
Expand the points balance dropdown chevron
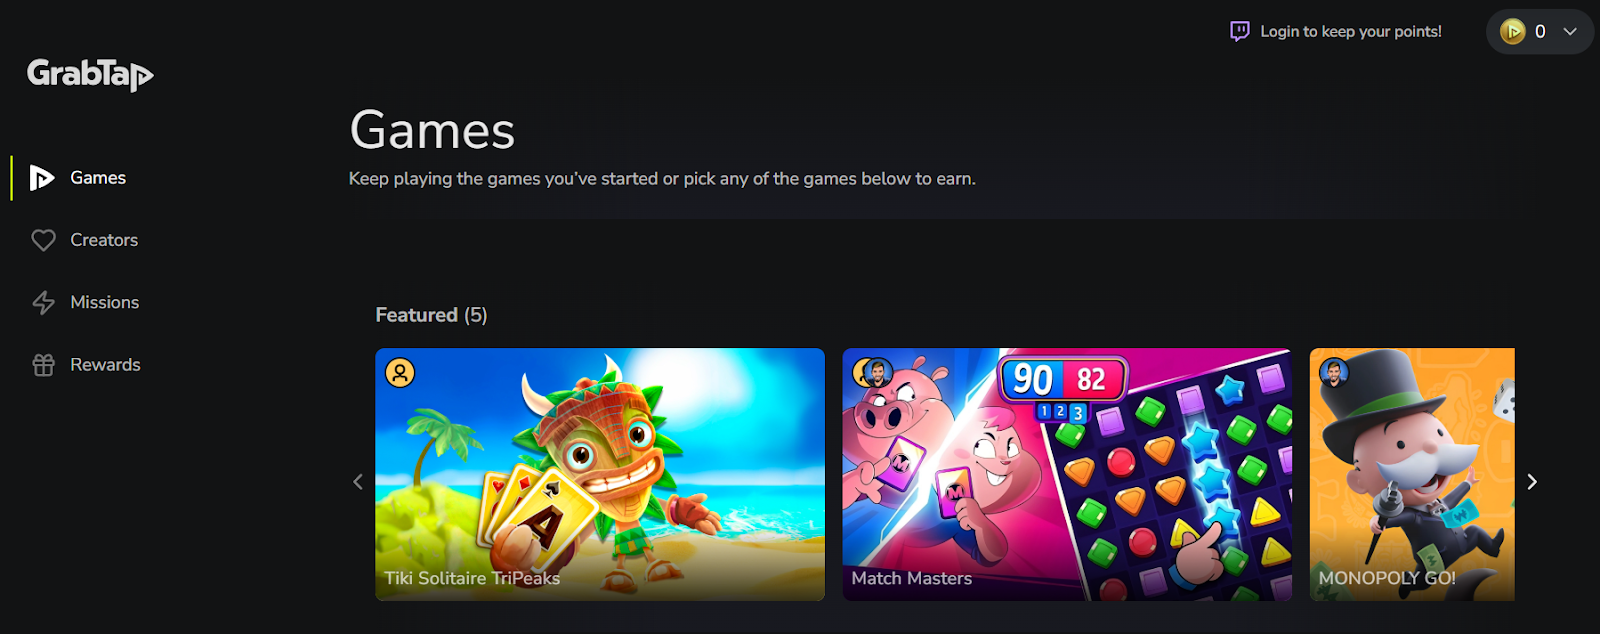pyautogui.click(x=1570, y=31)
